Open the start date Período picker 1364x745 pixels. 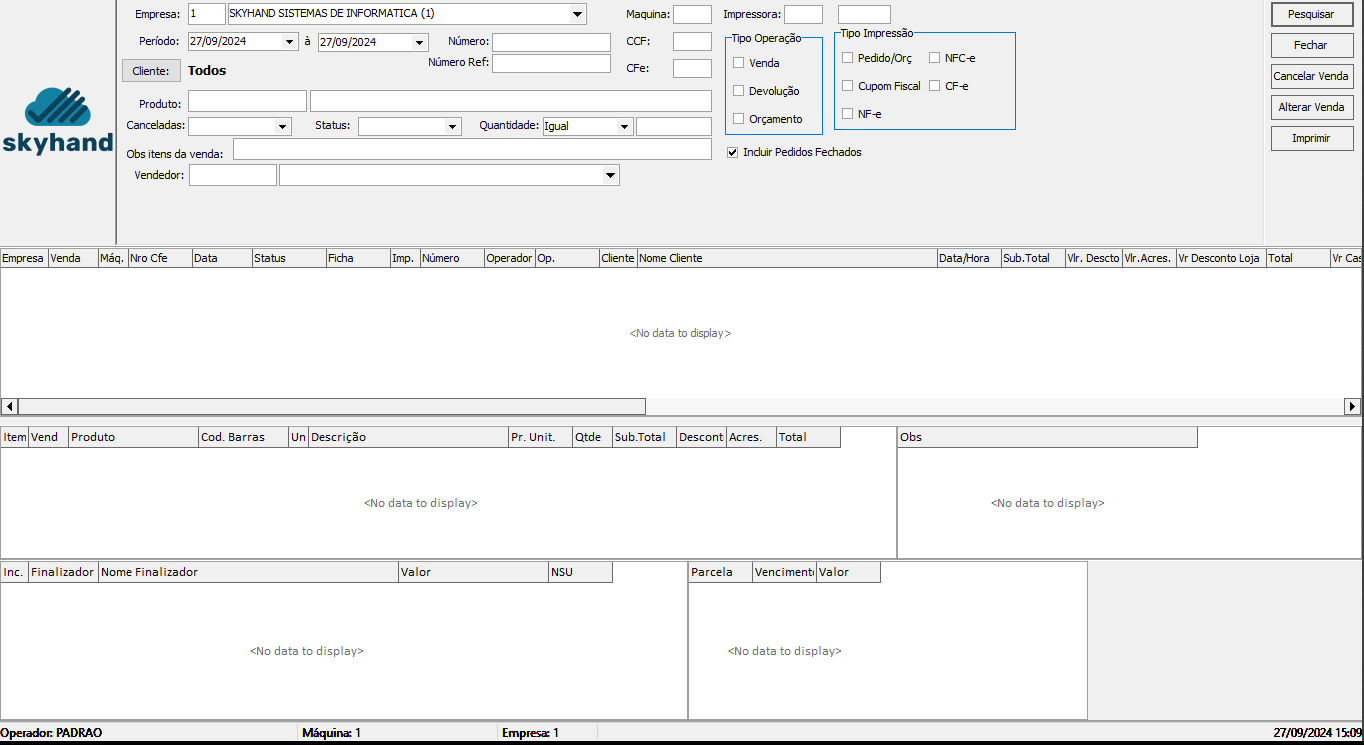click(290, 42)
